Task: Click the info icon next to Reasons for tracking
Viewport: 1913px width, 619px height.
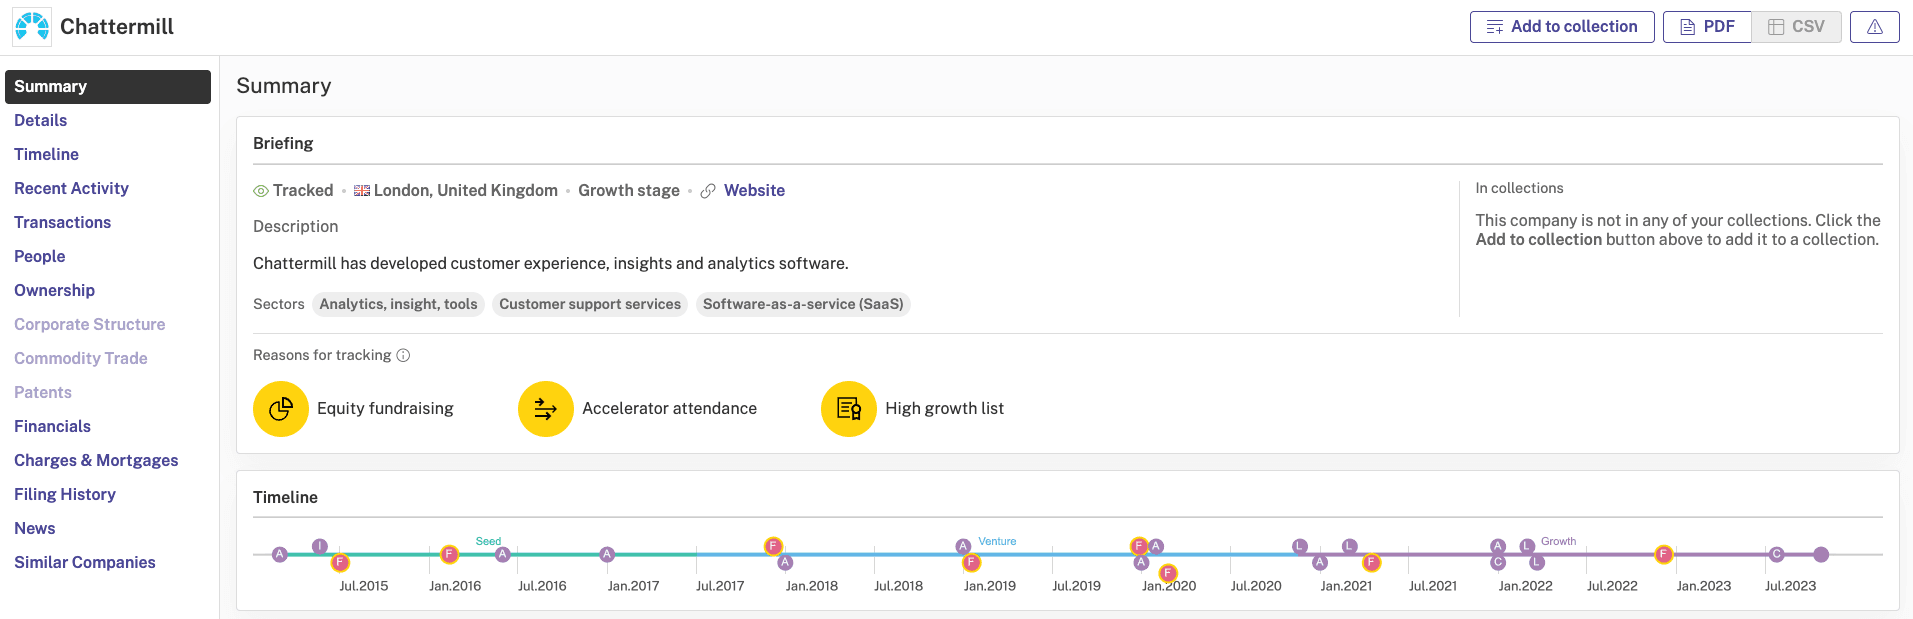Action: tap(403, 355)
